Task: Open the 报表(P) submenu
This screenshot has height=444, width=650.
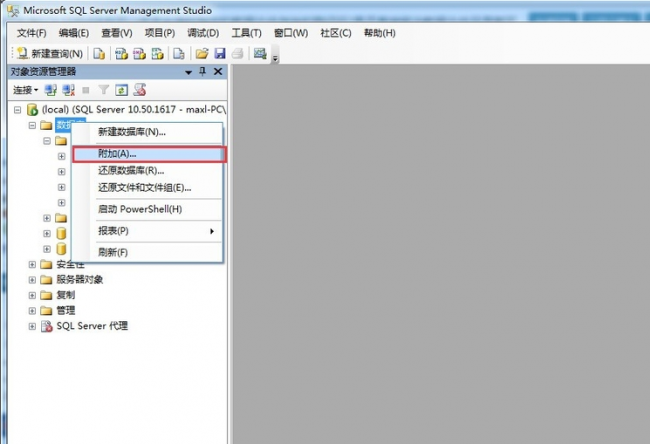Action: tap(148, 231)
